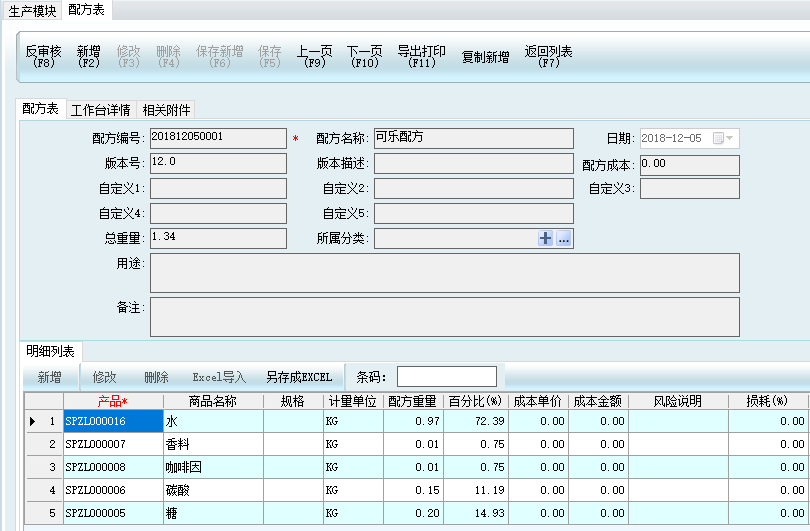Go to previous record with 上一页

315,56
